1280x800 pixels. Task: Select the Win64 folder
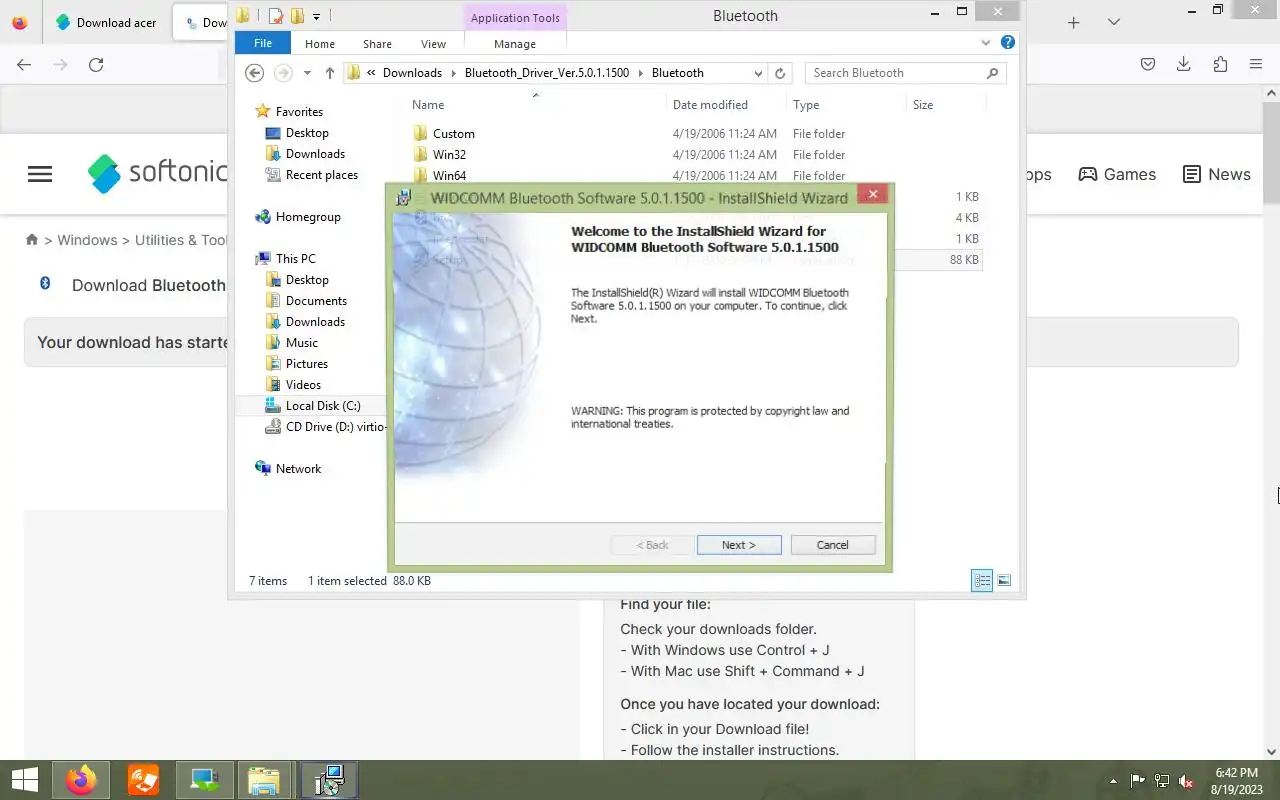tap(449, 176)
